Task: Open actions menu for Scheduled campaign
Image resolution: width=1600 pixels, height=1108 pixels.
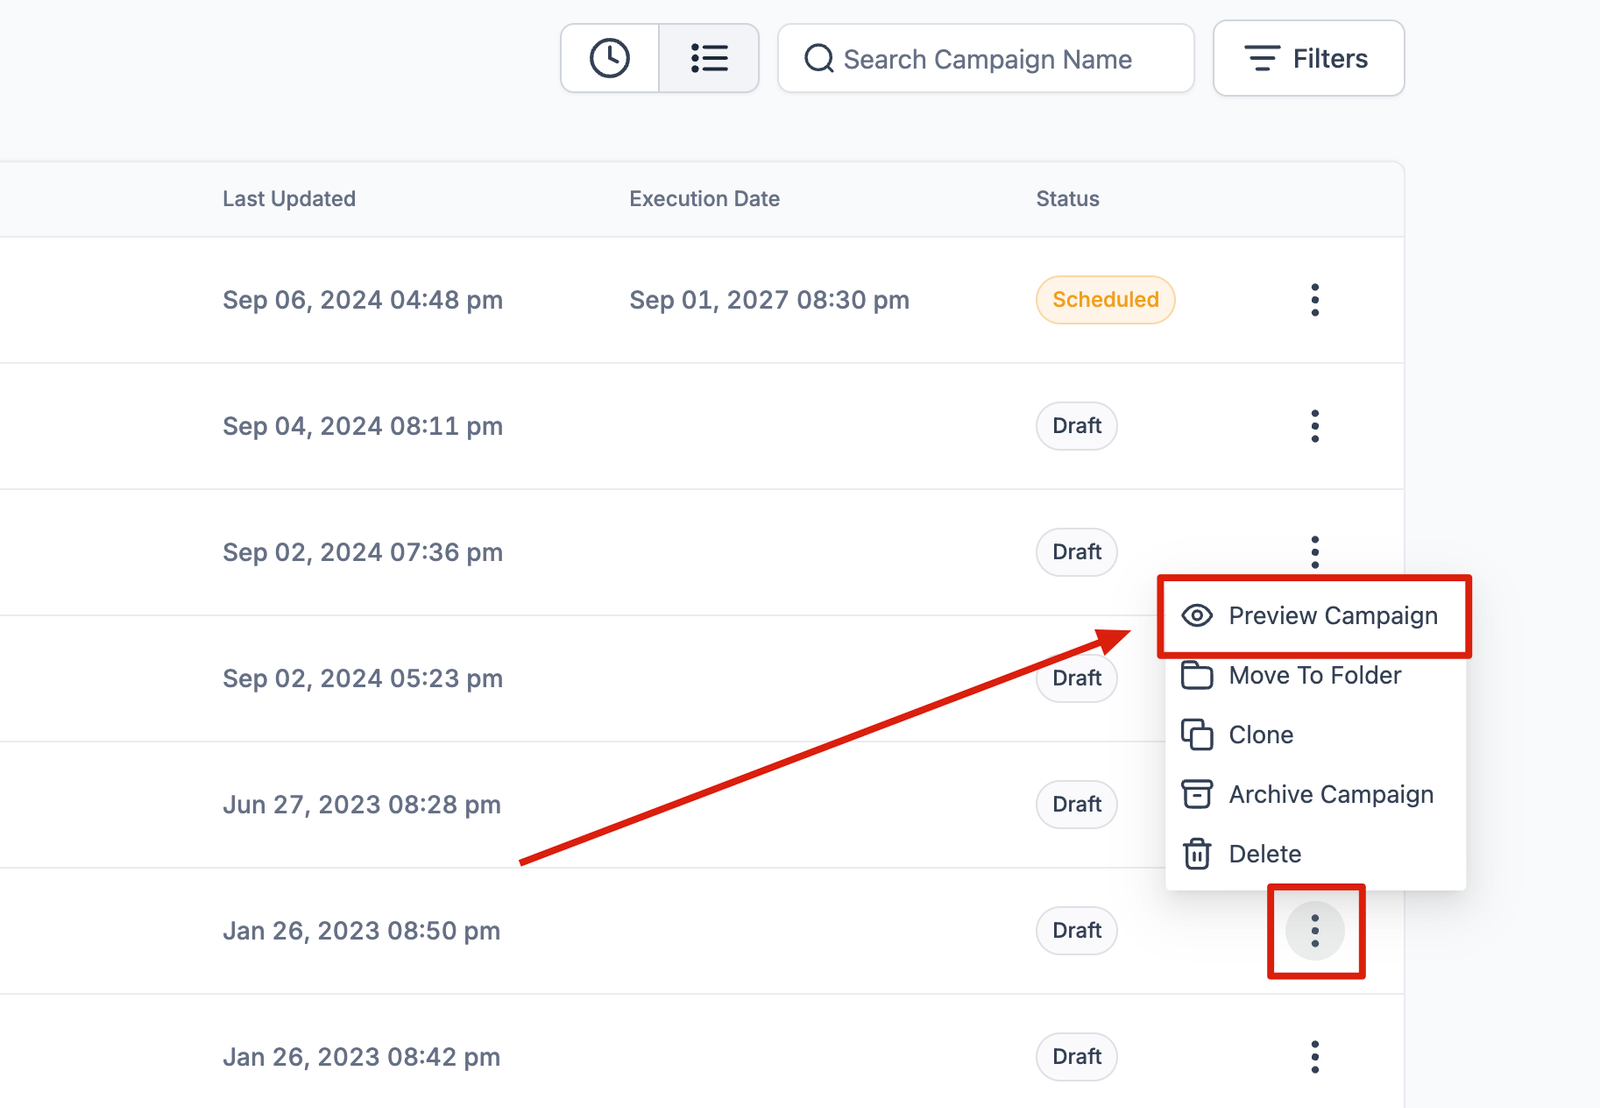Action: [1314, 300]
